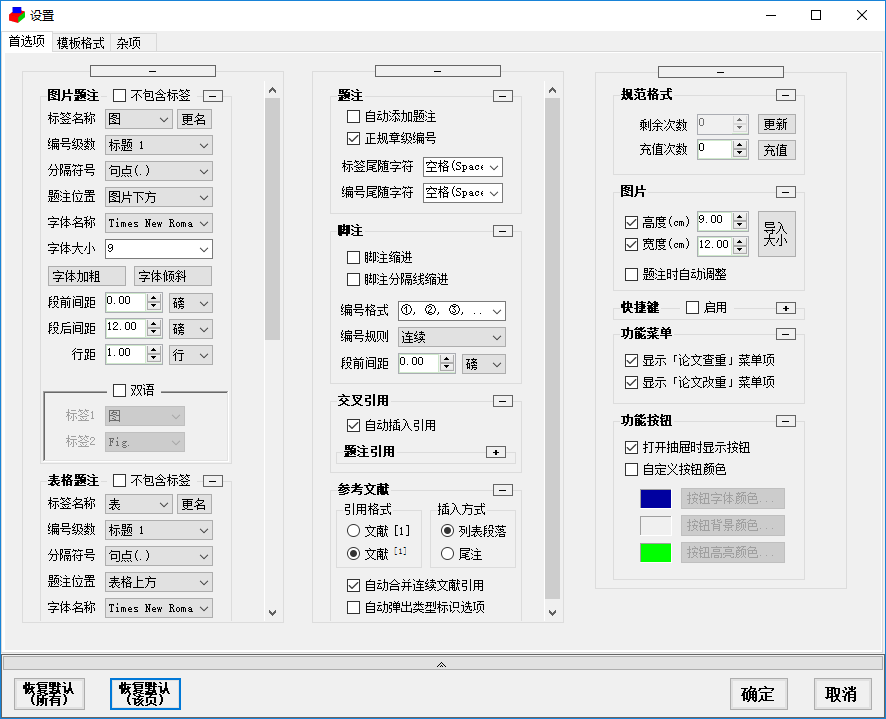Expand the 快捷键 section plus button
886x719 pixels.
tap(785, 308)
